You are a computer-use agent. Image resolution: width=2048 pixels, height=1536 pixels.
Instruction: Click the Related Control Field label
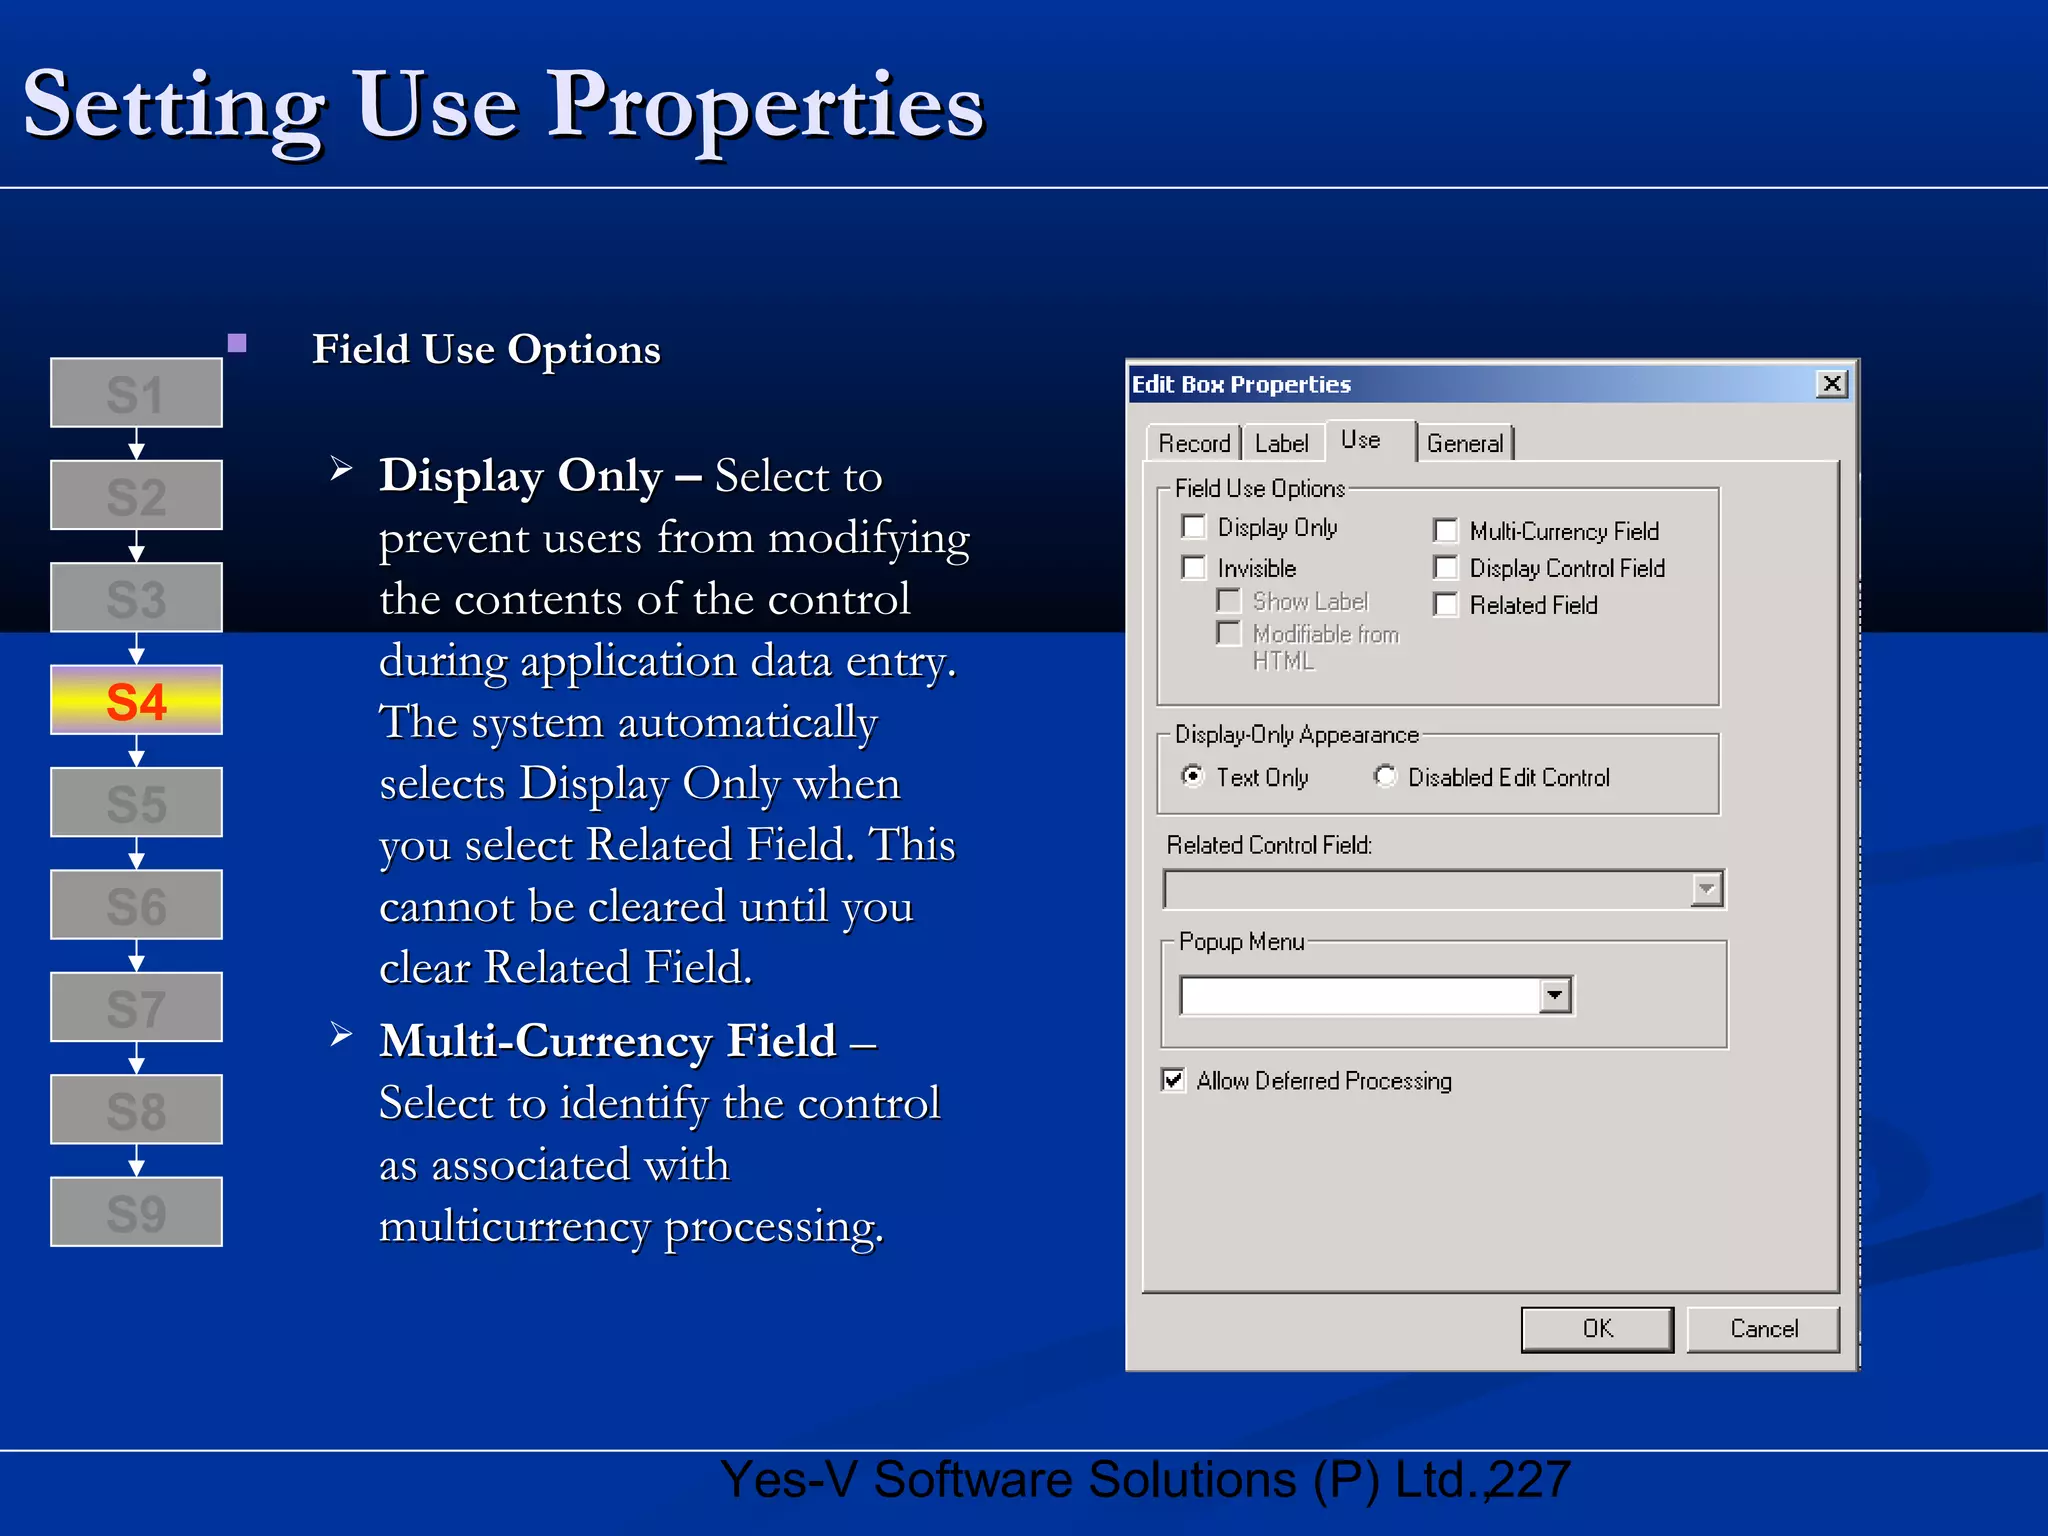pos(1269,845)
